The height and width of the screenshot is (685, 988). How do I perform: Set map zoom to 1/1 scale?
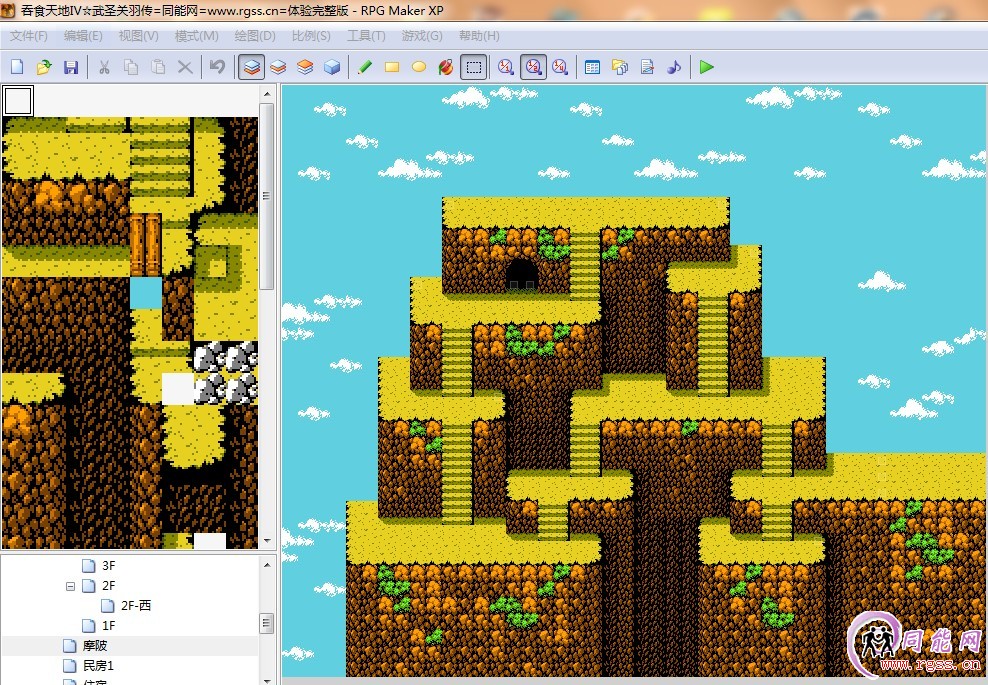[506, 67]
